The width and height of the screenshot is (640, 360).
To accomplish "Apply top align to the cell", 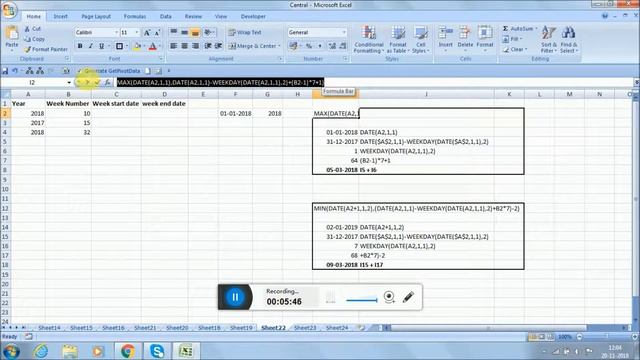I will coord(174,32).
